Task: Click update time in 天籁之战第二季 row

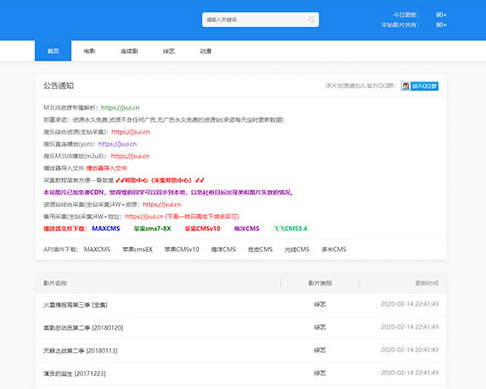Action: point(410,350)
